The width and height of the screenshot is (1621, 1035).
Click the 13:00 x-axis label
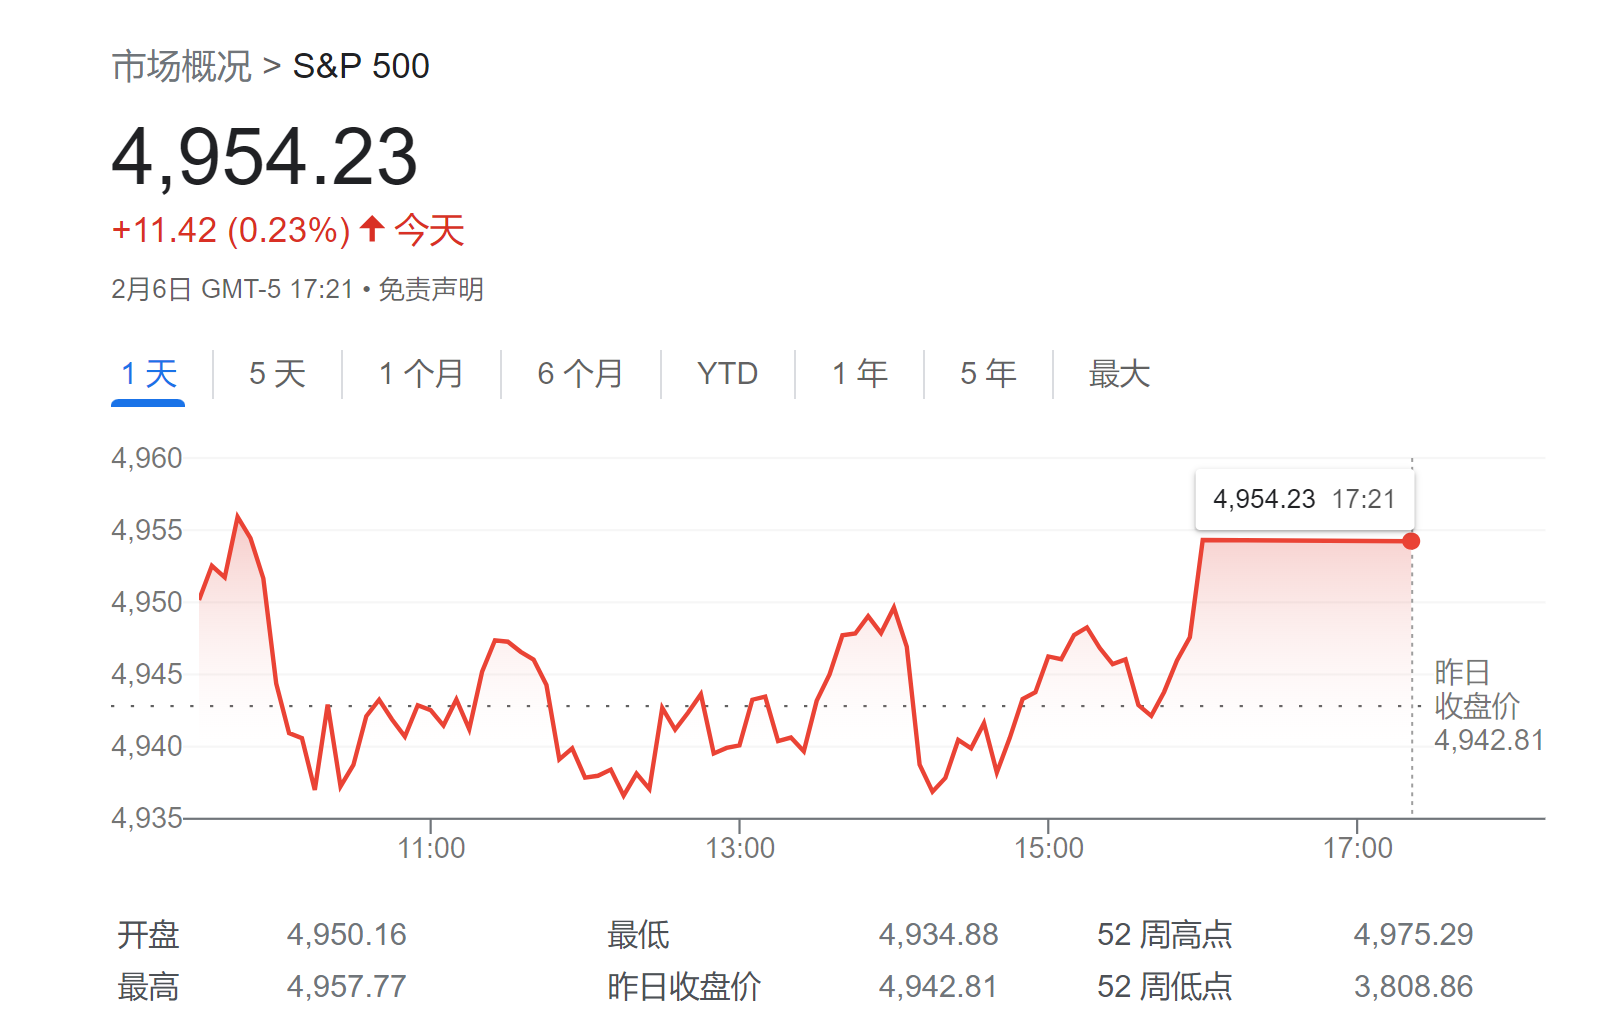tap(740, 848)
